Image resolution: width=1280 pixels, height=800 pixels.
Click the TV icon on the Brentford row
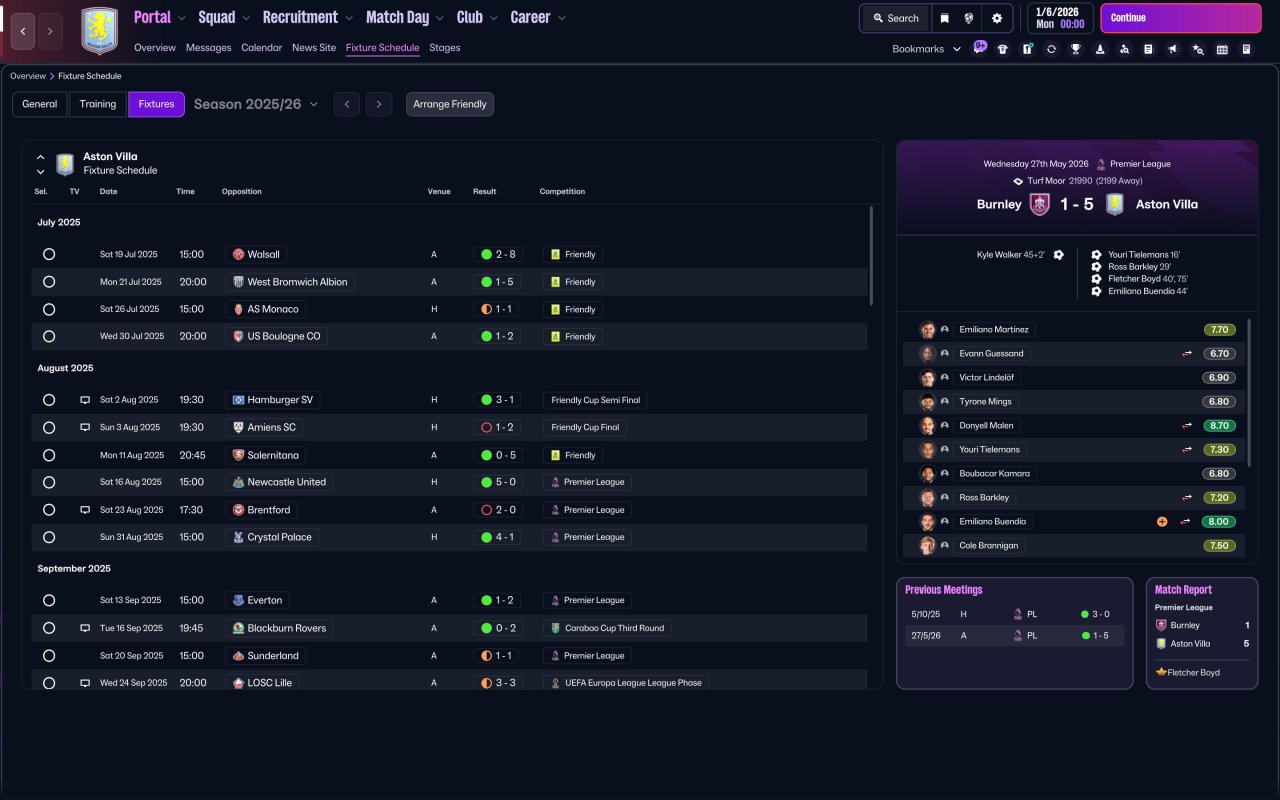coord(85,510)
